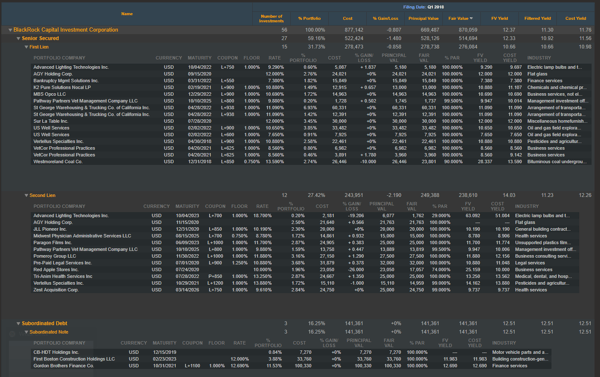Click Electric lamp bulbs industry in First Lien
Viewport: 600px width, 377px height.
[554, 67]
